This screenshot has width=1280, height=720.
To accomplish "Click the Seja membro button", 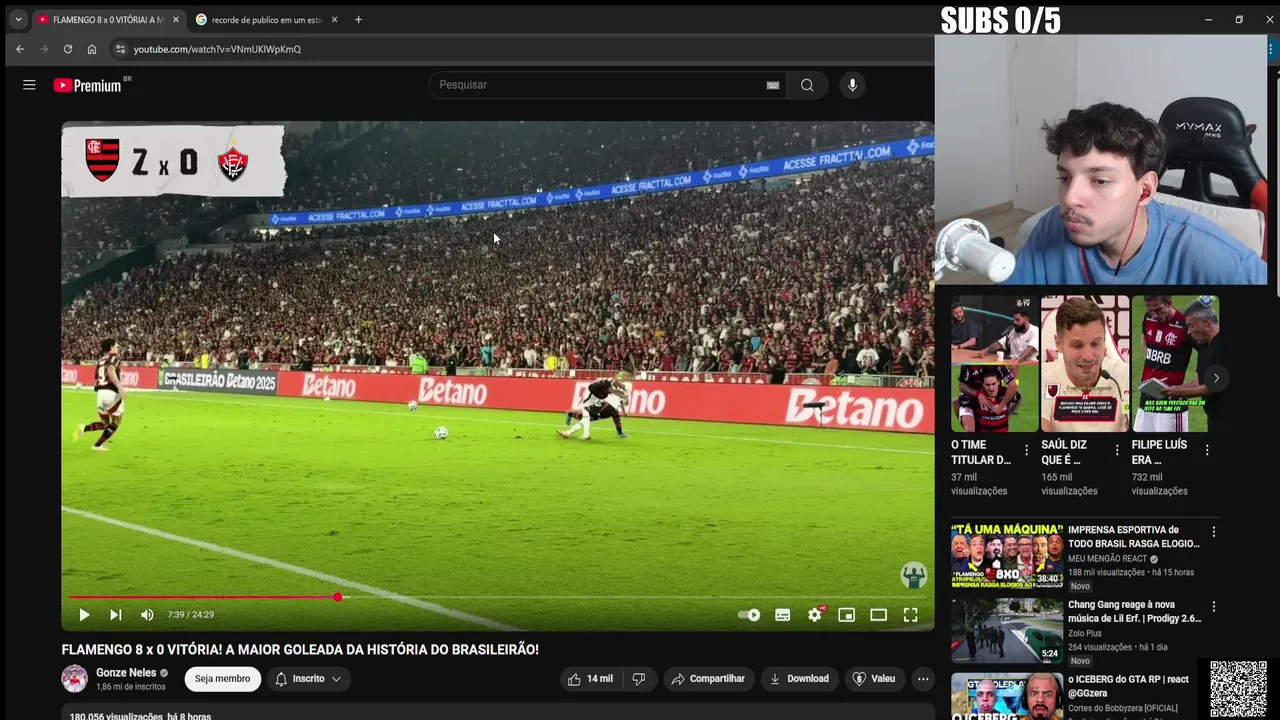I will point(223,679).
